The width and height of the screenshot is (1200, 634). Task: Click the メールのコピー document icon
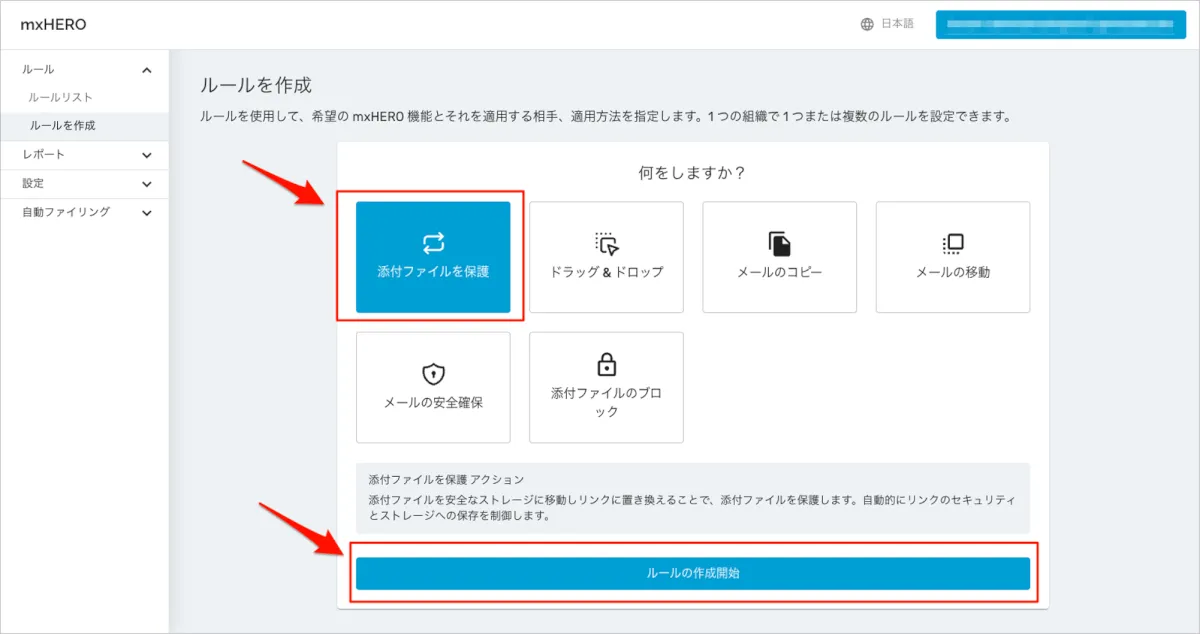coord(779,243)
